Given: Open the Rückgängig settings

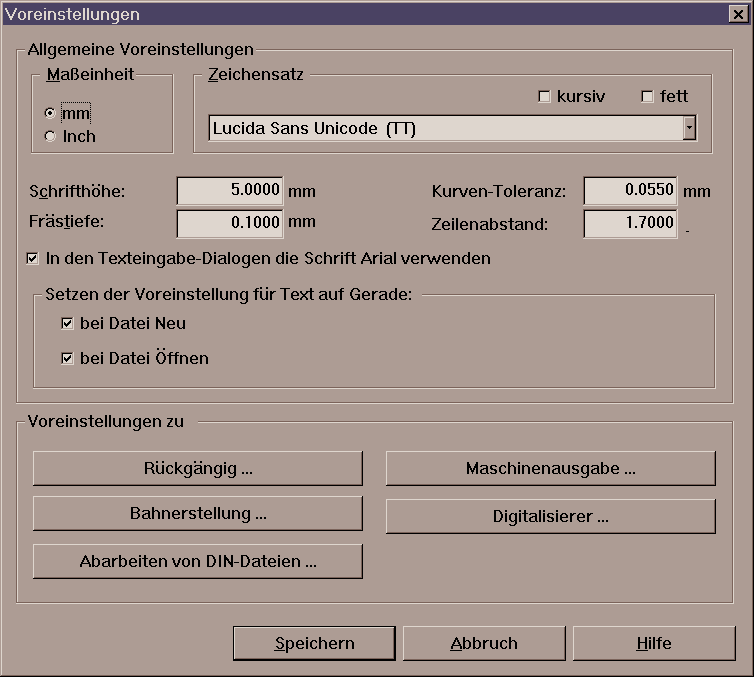Looking at the screenshot, I should pyautogui.click(x=197, y=468).
